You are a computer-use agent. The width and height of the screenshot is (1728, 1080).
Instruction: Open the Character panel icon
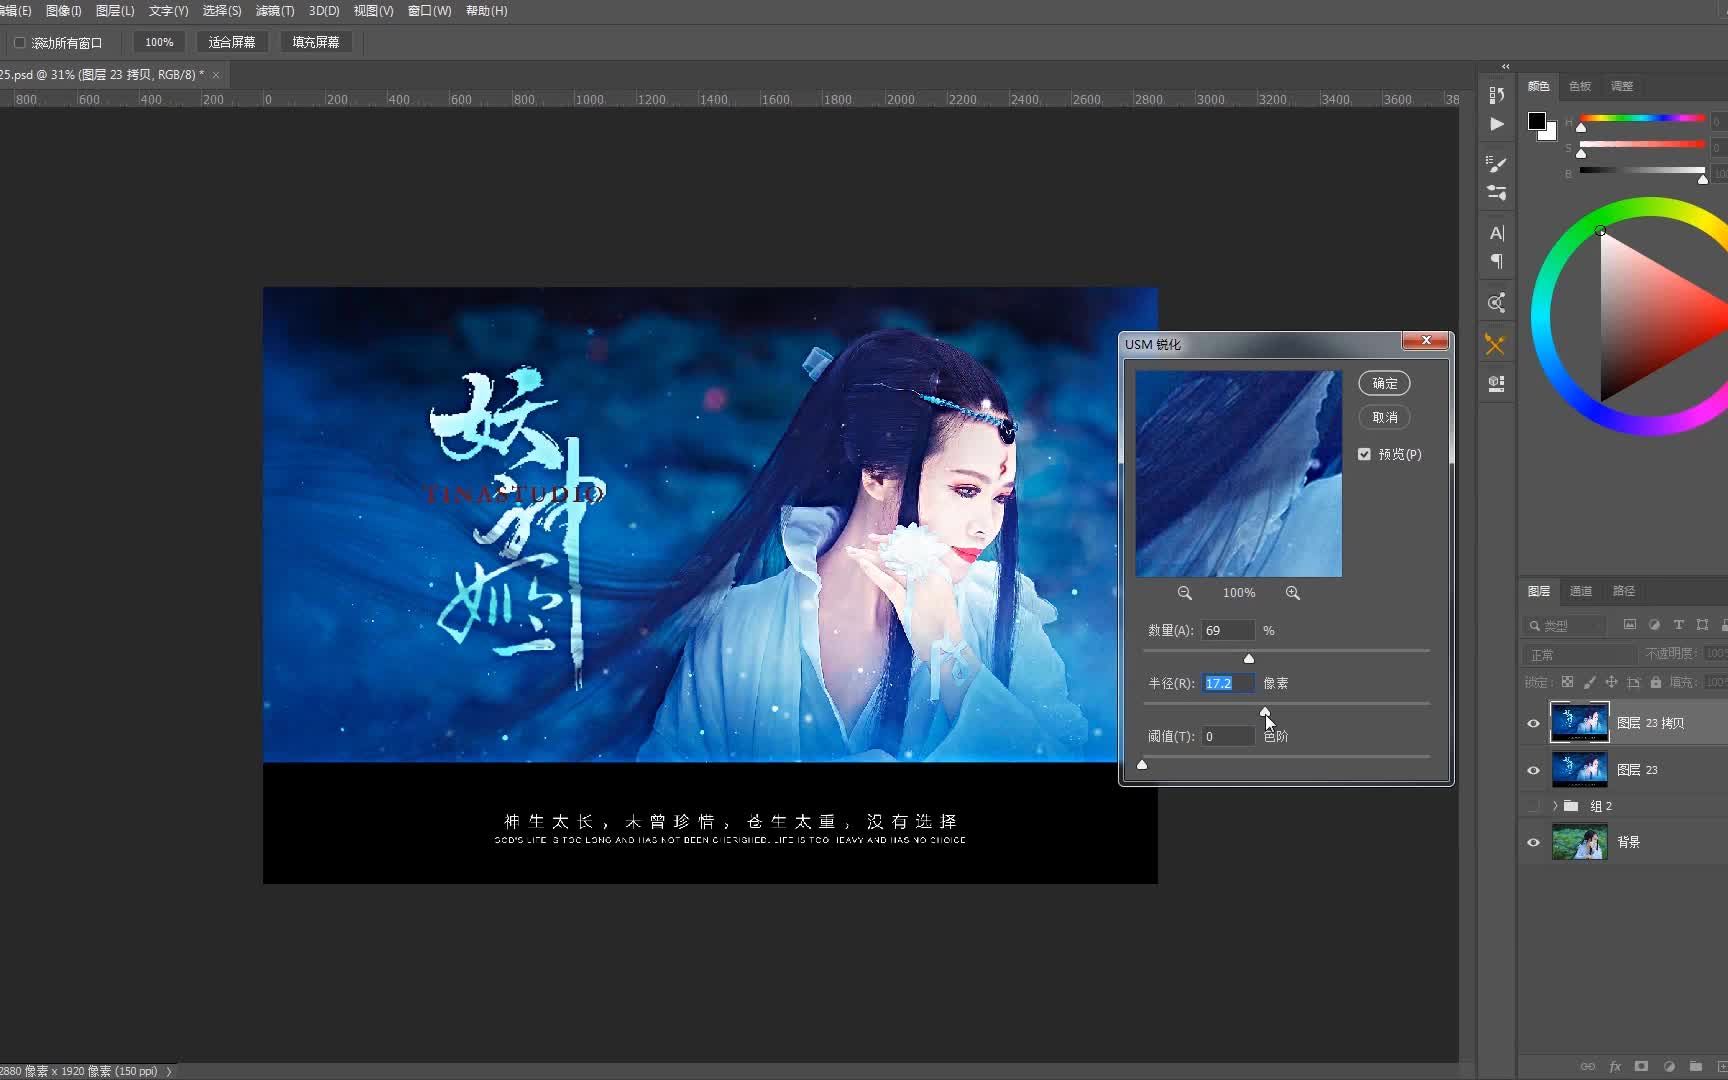pos(1496,233)
